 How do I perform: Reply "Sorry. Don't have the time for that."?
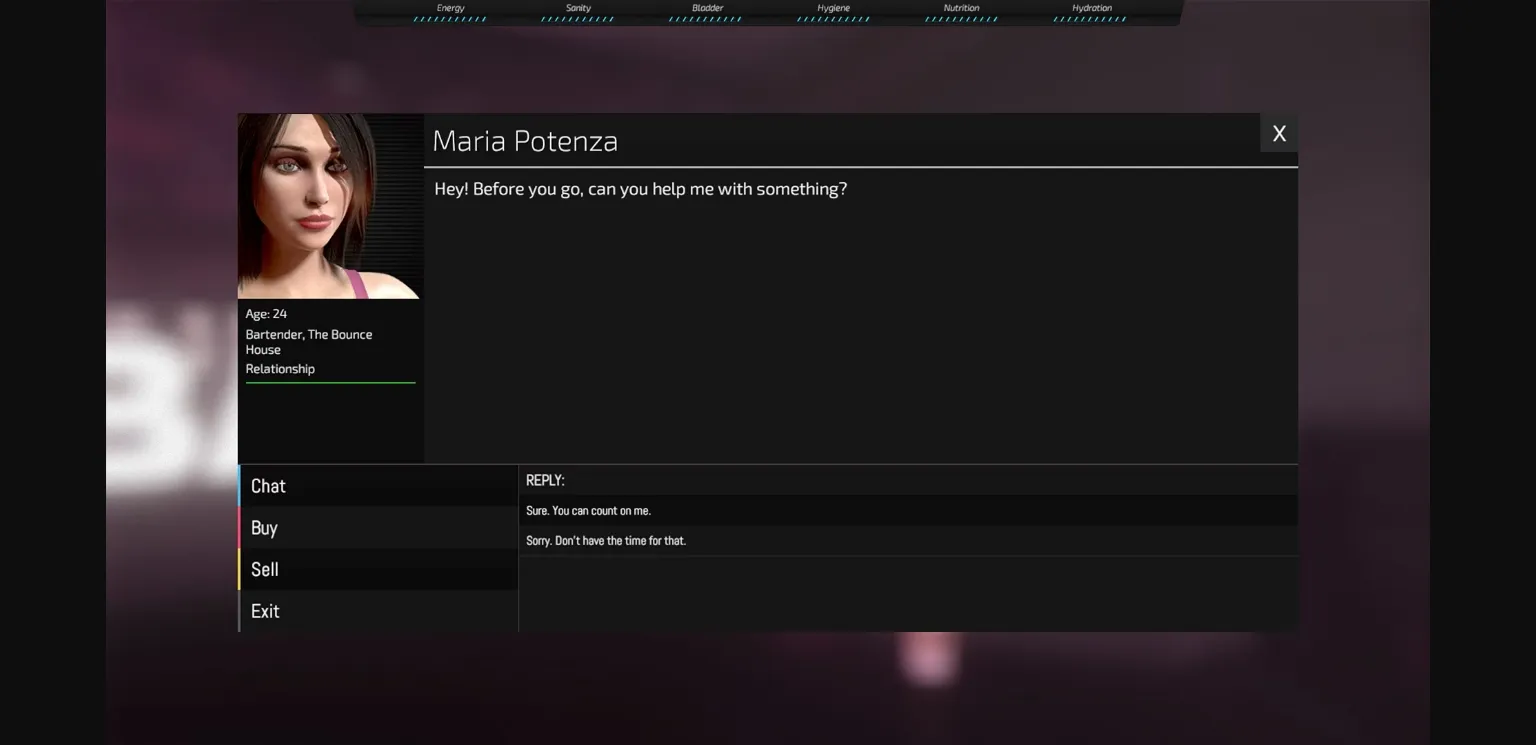[x=606, y=541]
